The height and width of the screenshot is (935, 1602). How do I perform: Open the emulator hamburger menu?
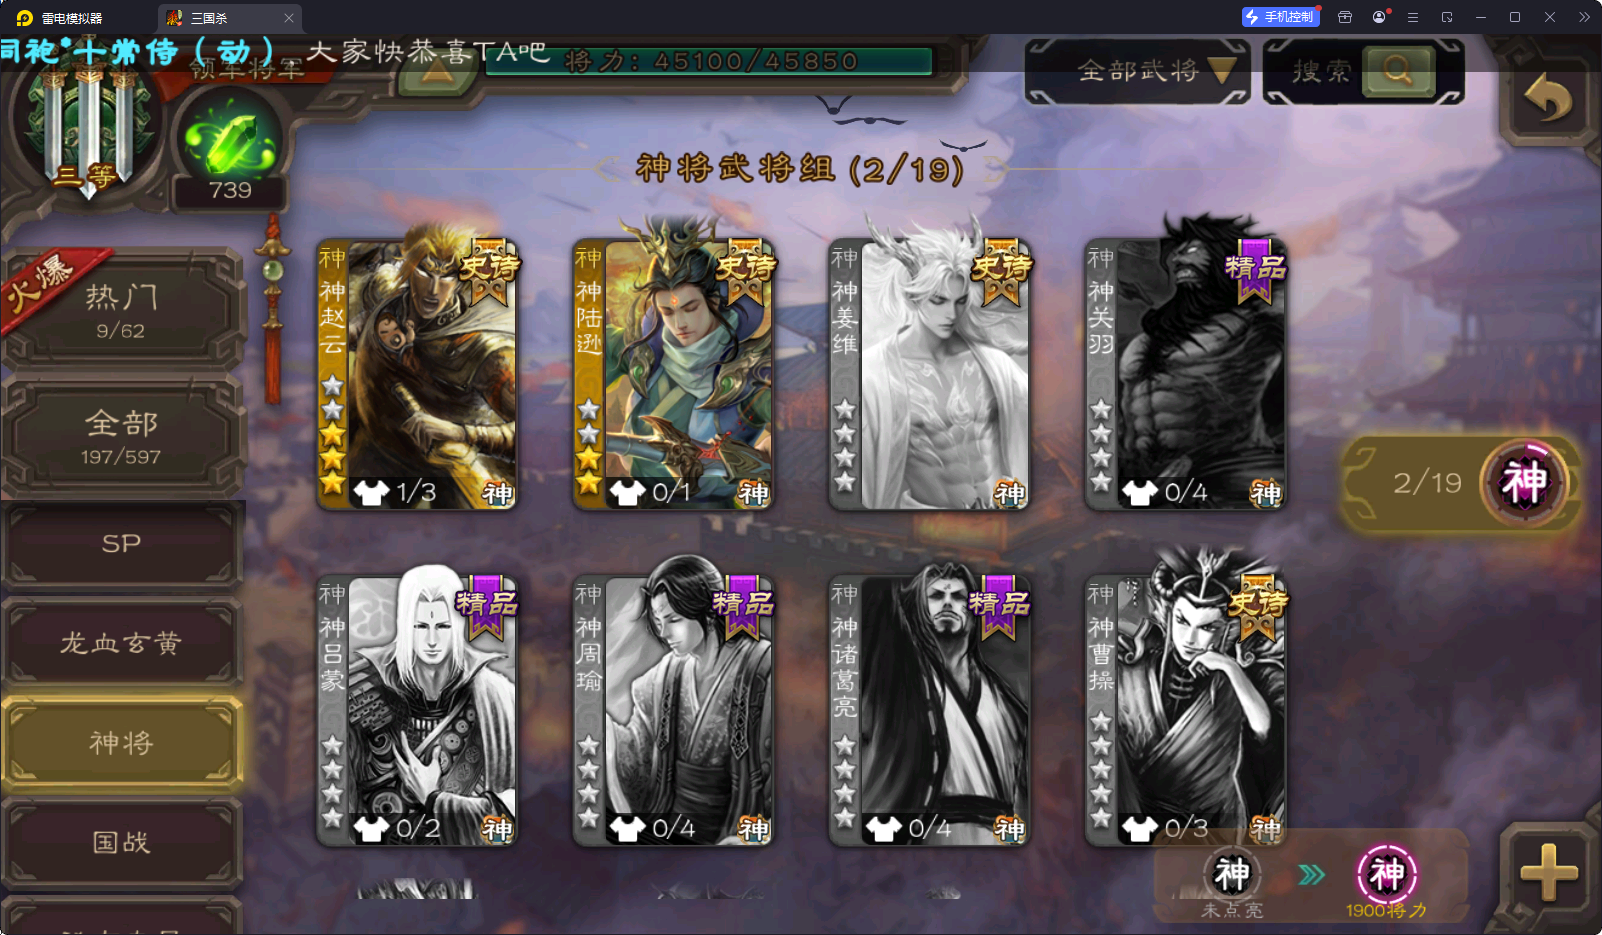[x=1413, y=17]
